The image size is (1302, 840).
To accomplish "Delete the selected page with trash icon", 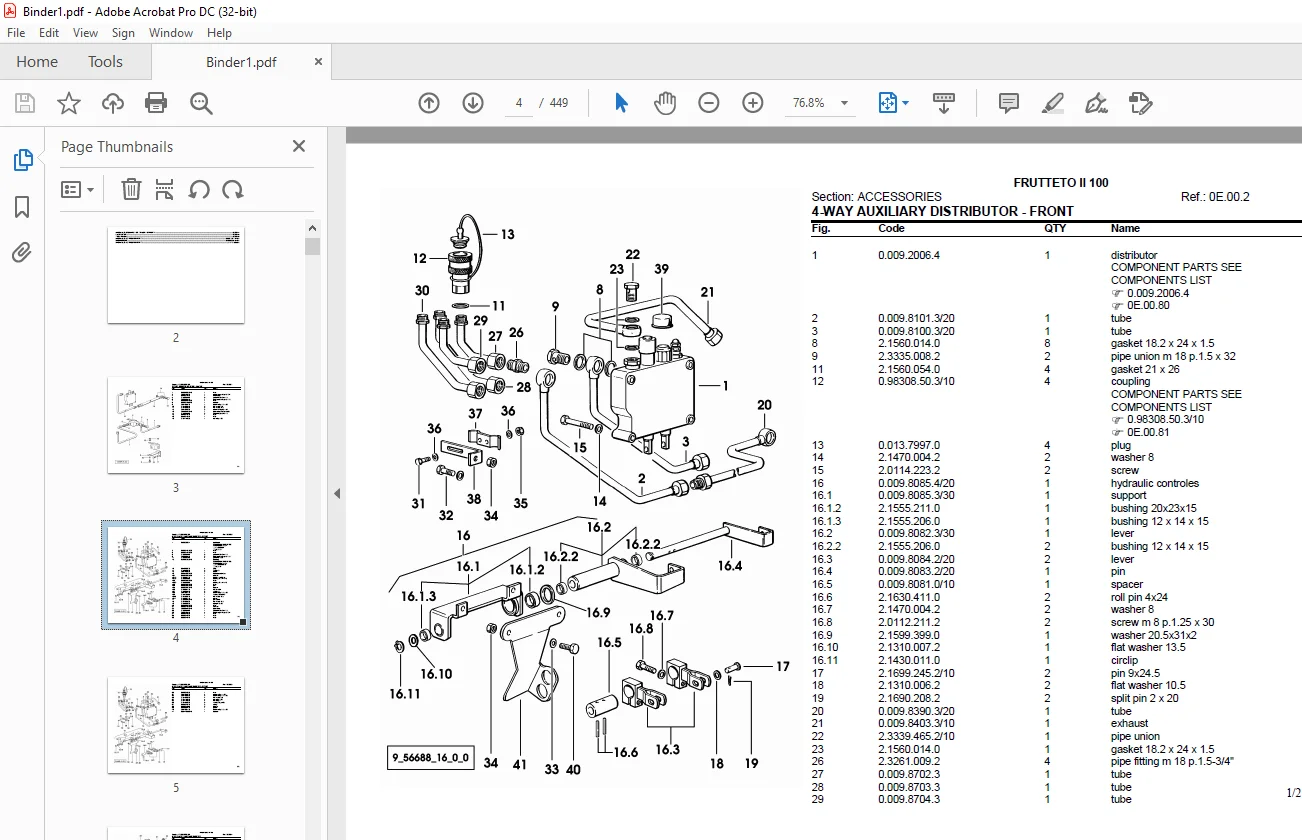I will 131,189.
